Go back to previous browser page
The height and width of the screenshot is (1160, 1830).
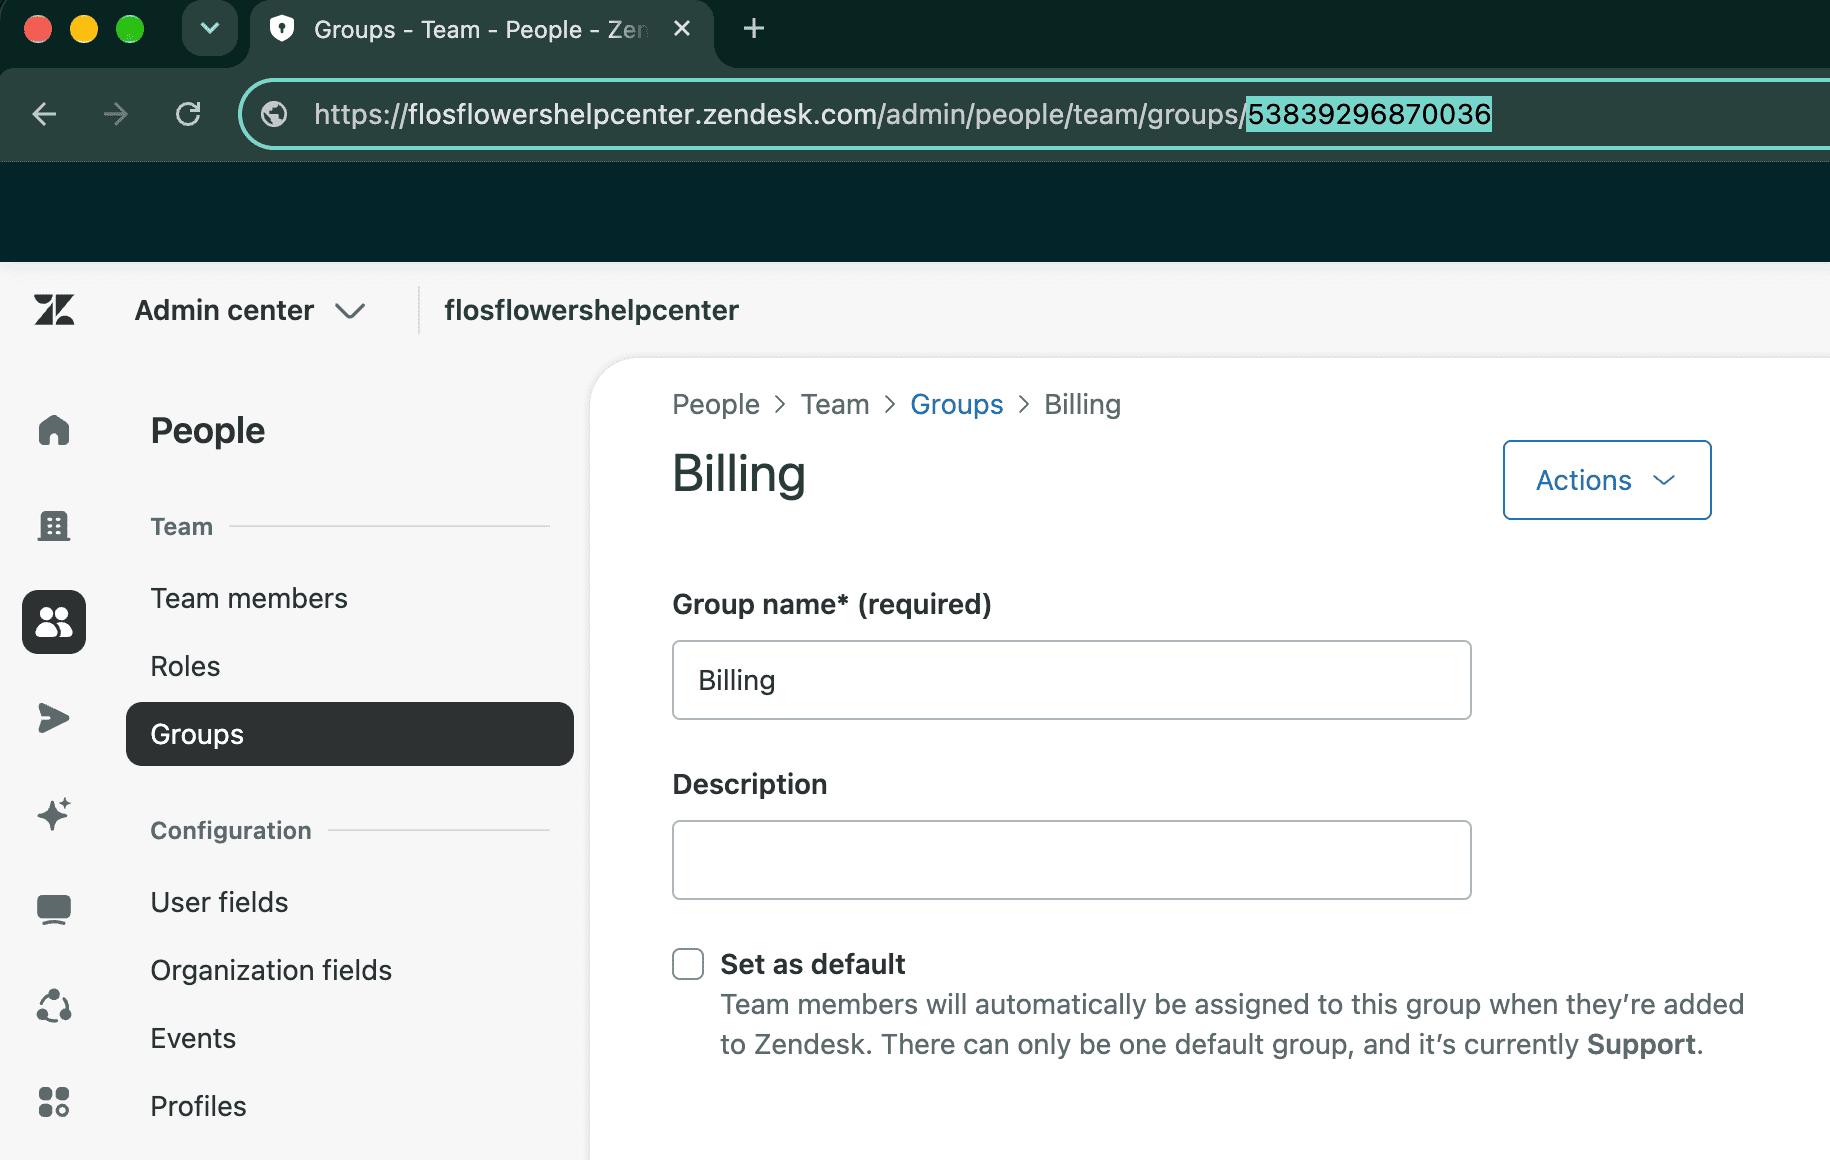click(x=44, y=114)
